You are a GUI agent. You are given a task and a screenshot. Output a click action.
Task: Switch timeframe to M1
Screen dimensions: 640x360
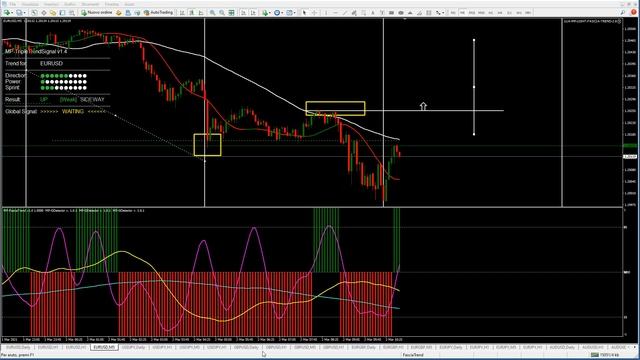pos(453,13)
